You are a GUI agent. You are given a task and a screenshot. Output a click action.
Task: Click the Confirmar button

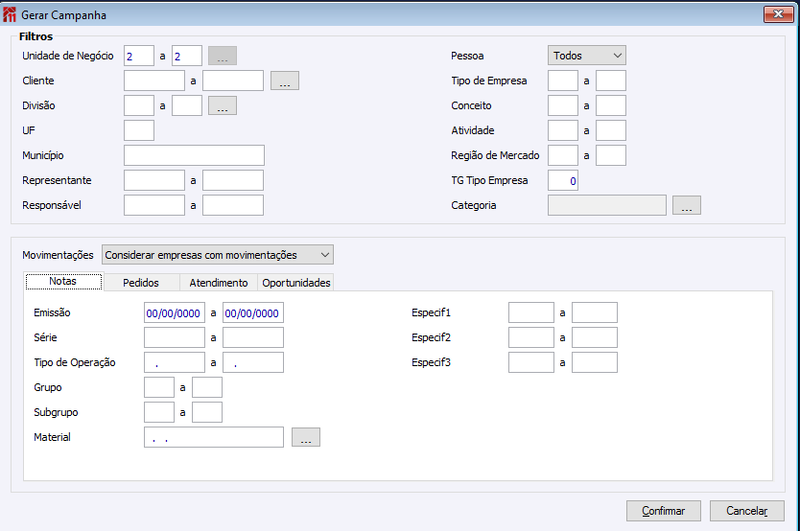[x=663, y=511]
